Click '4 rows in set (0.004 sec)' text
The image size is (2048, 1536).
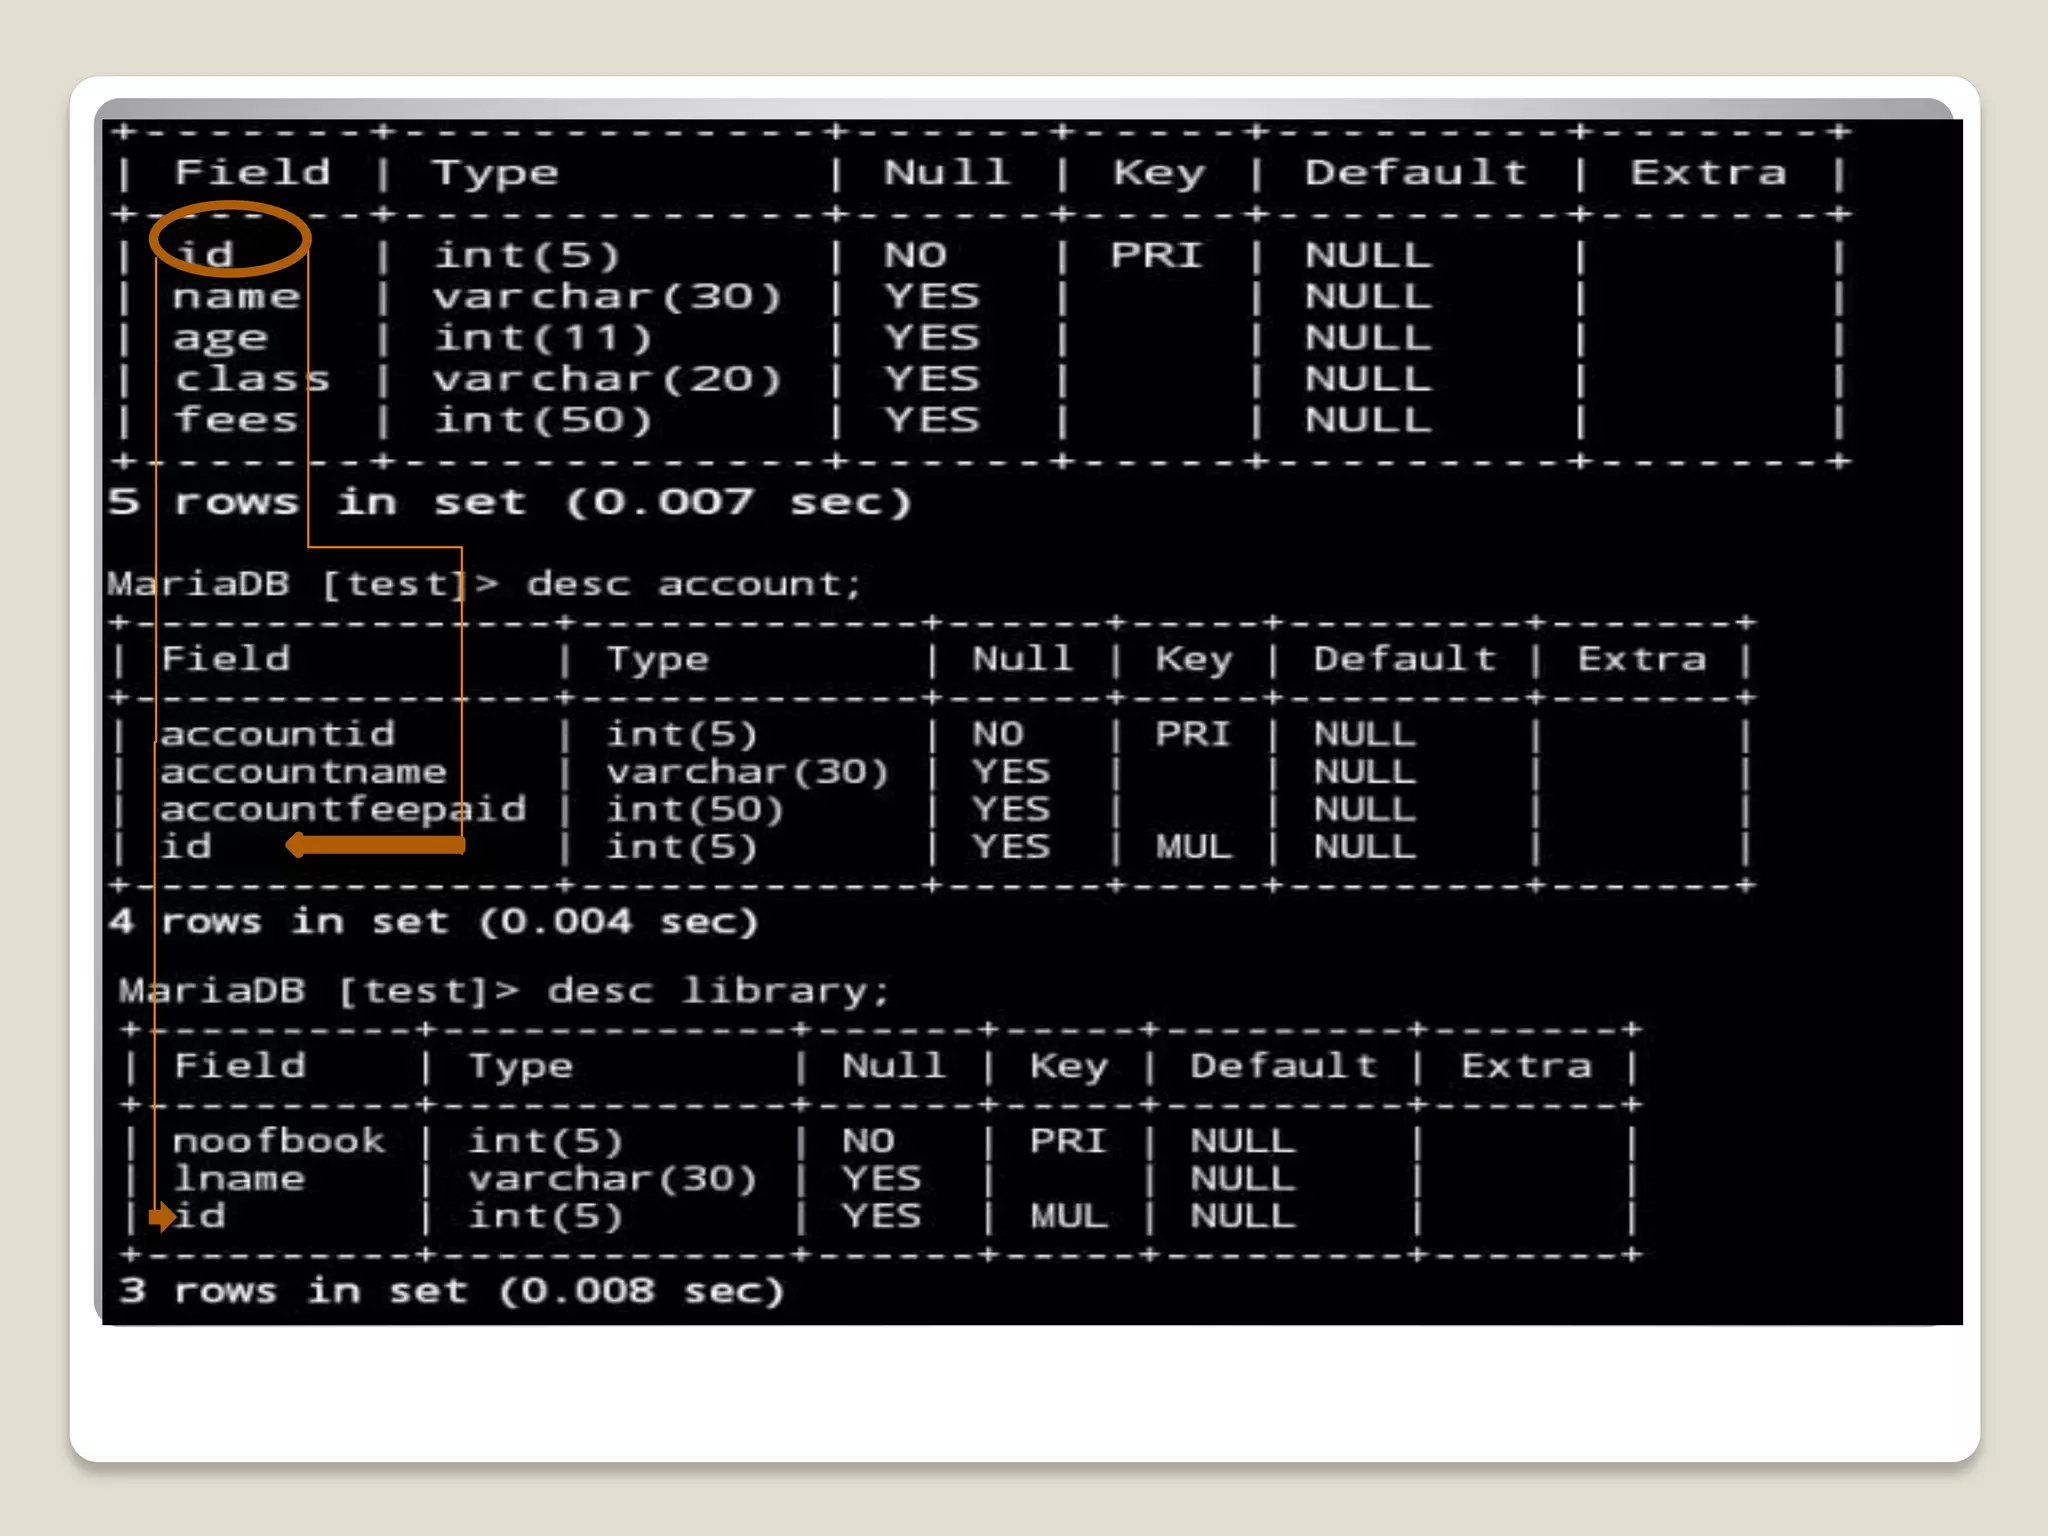(434, 922)
